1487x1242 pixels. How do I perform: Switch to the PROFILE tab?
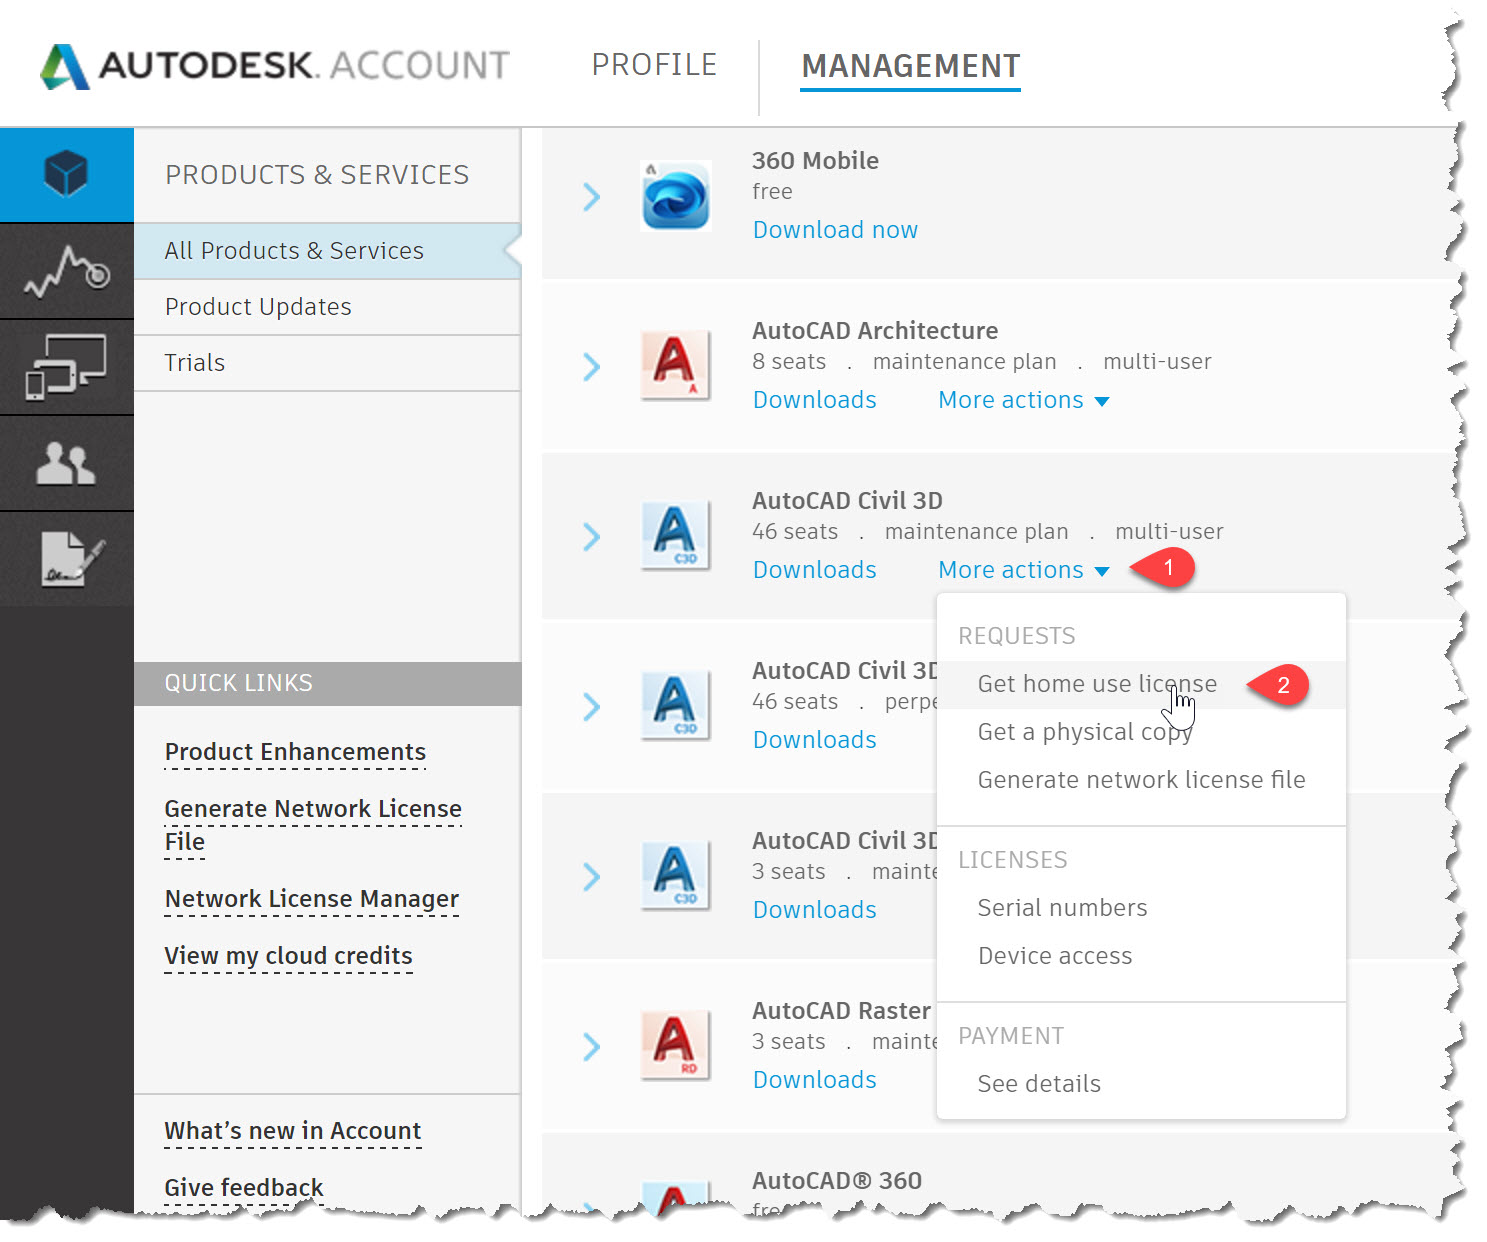coord(654,65)
